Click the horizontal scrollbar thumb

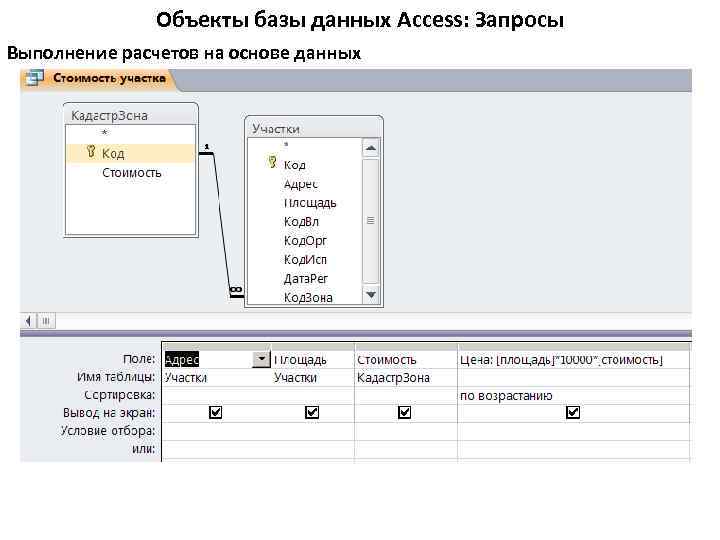(x=46, y=321)
